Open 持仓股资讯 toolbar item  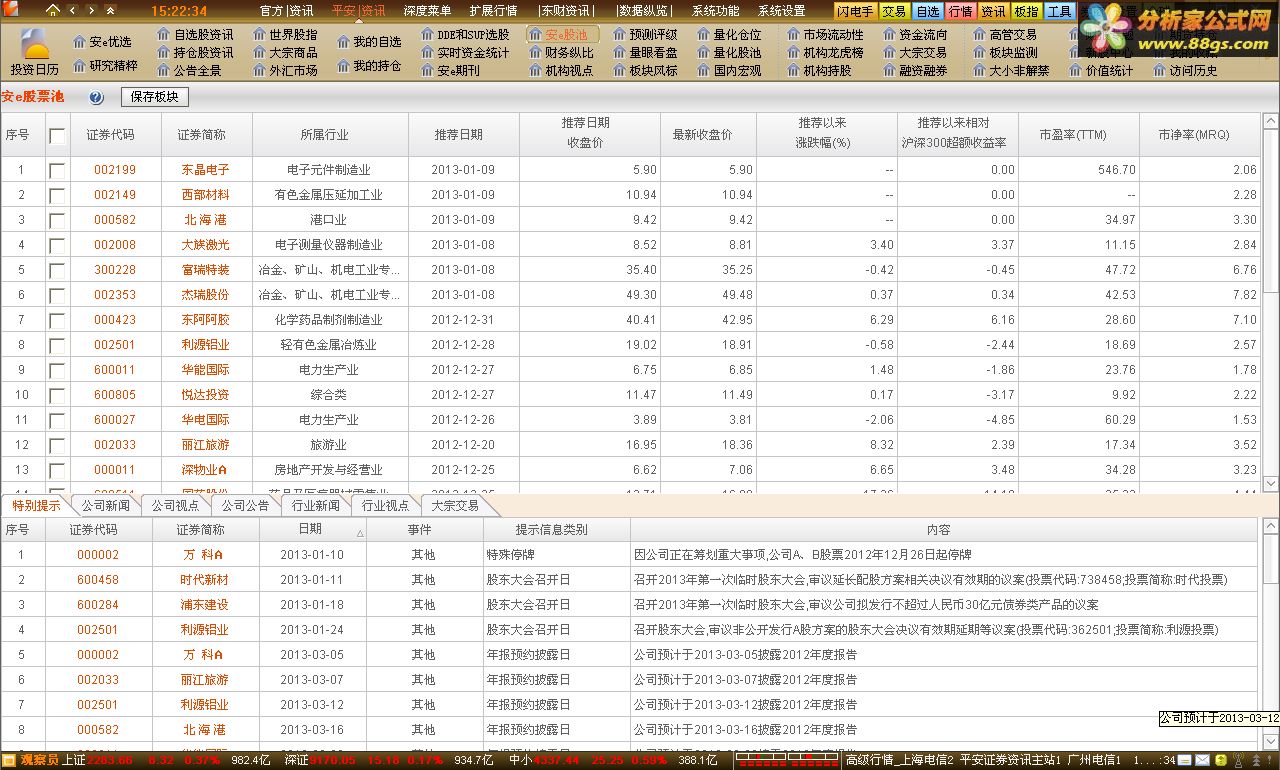coord(196,53)
